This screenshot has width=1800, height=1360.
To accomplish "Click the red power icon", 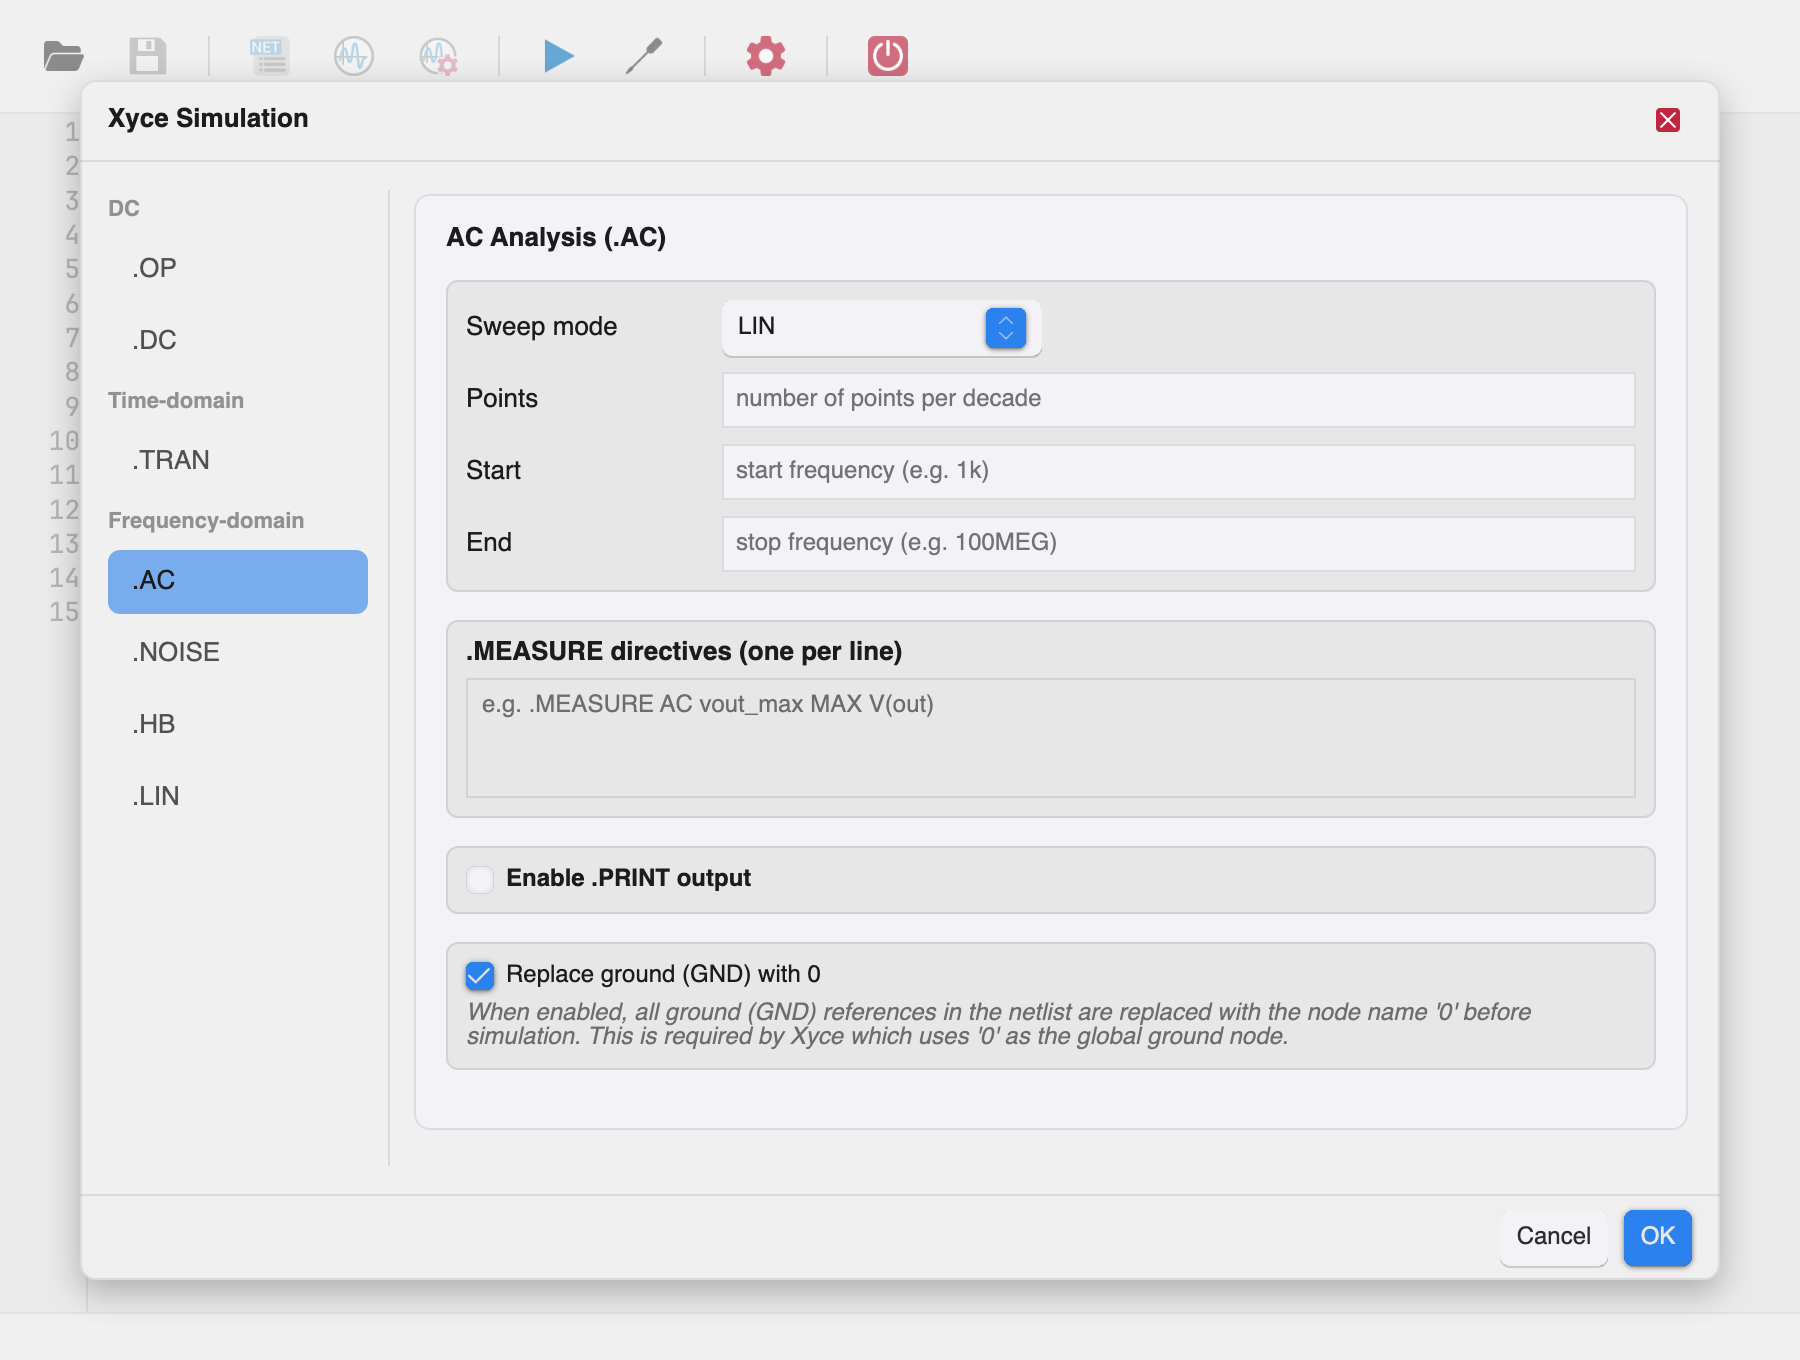I will click(888, 56).
